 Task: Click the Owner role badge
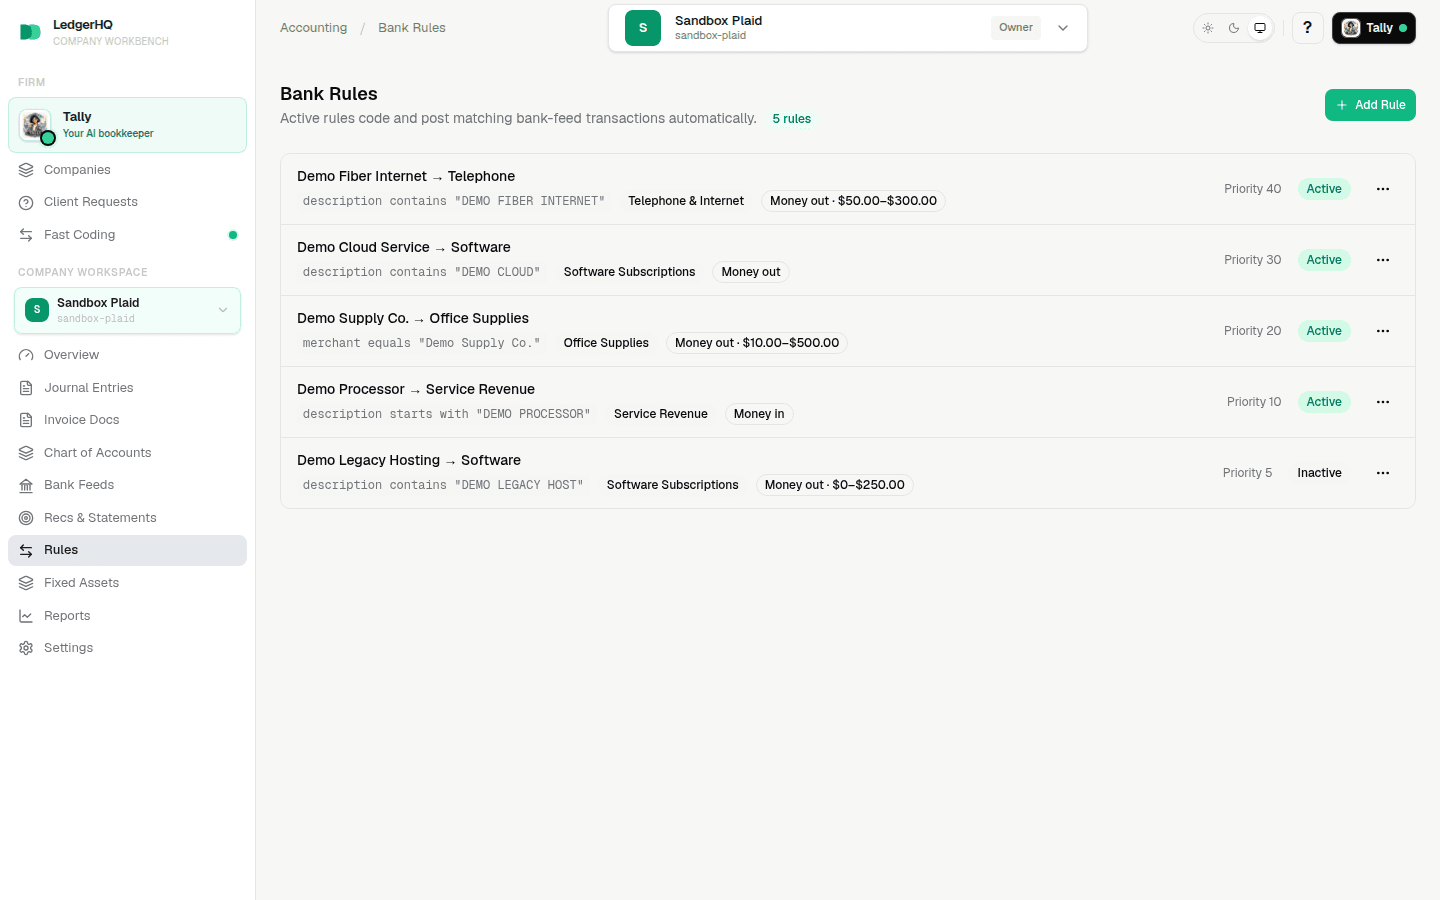pyautogui.click(x=1016, y=28)
